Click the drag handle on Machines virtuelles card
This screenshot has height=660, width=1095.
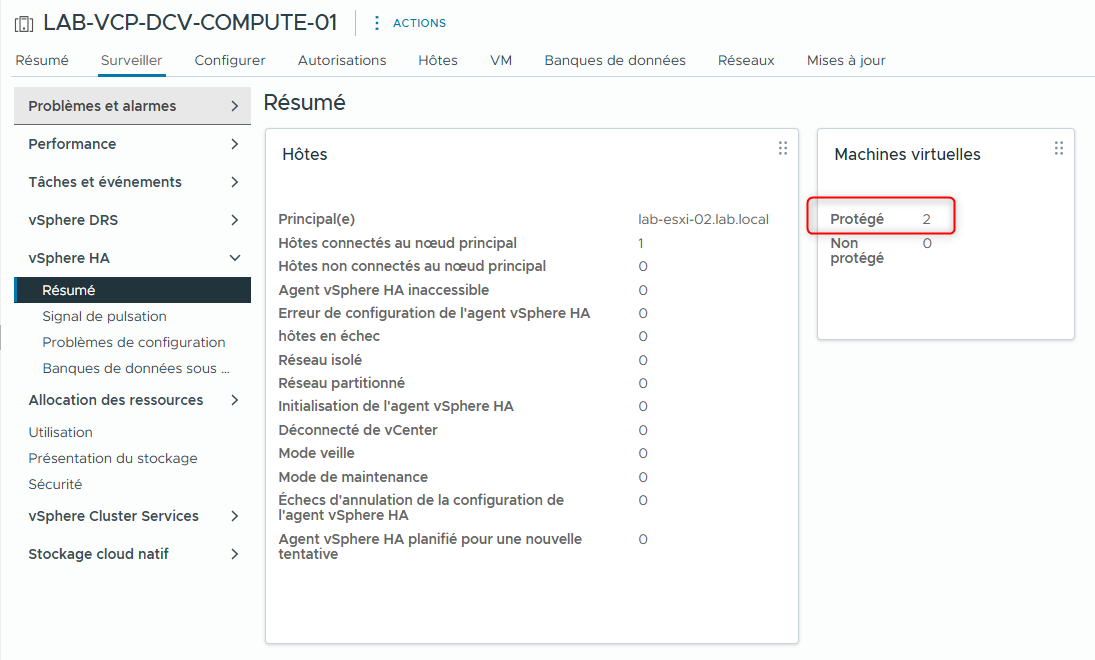1059,147
